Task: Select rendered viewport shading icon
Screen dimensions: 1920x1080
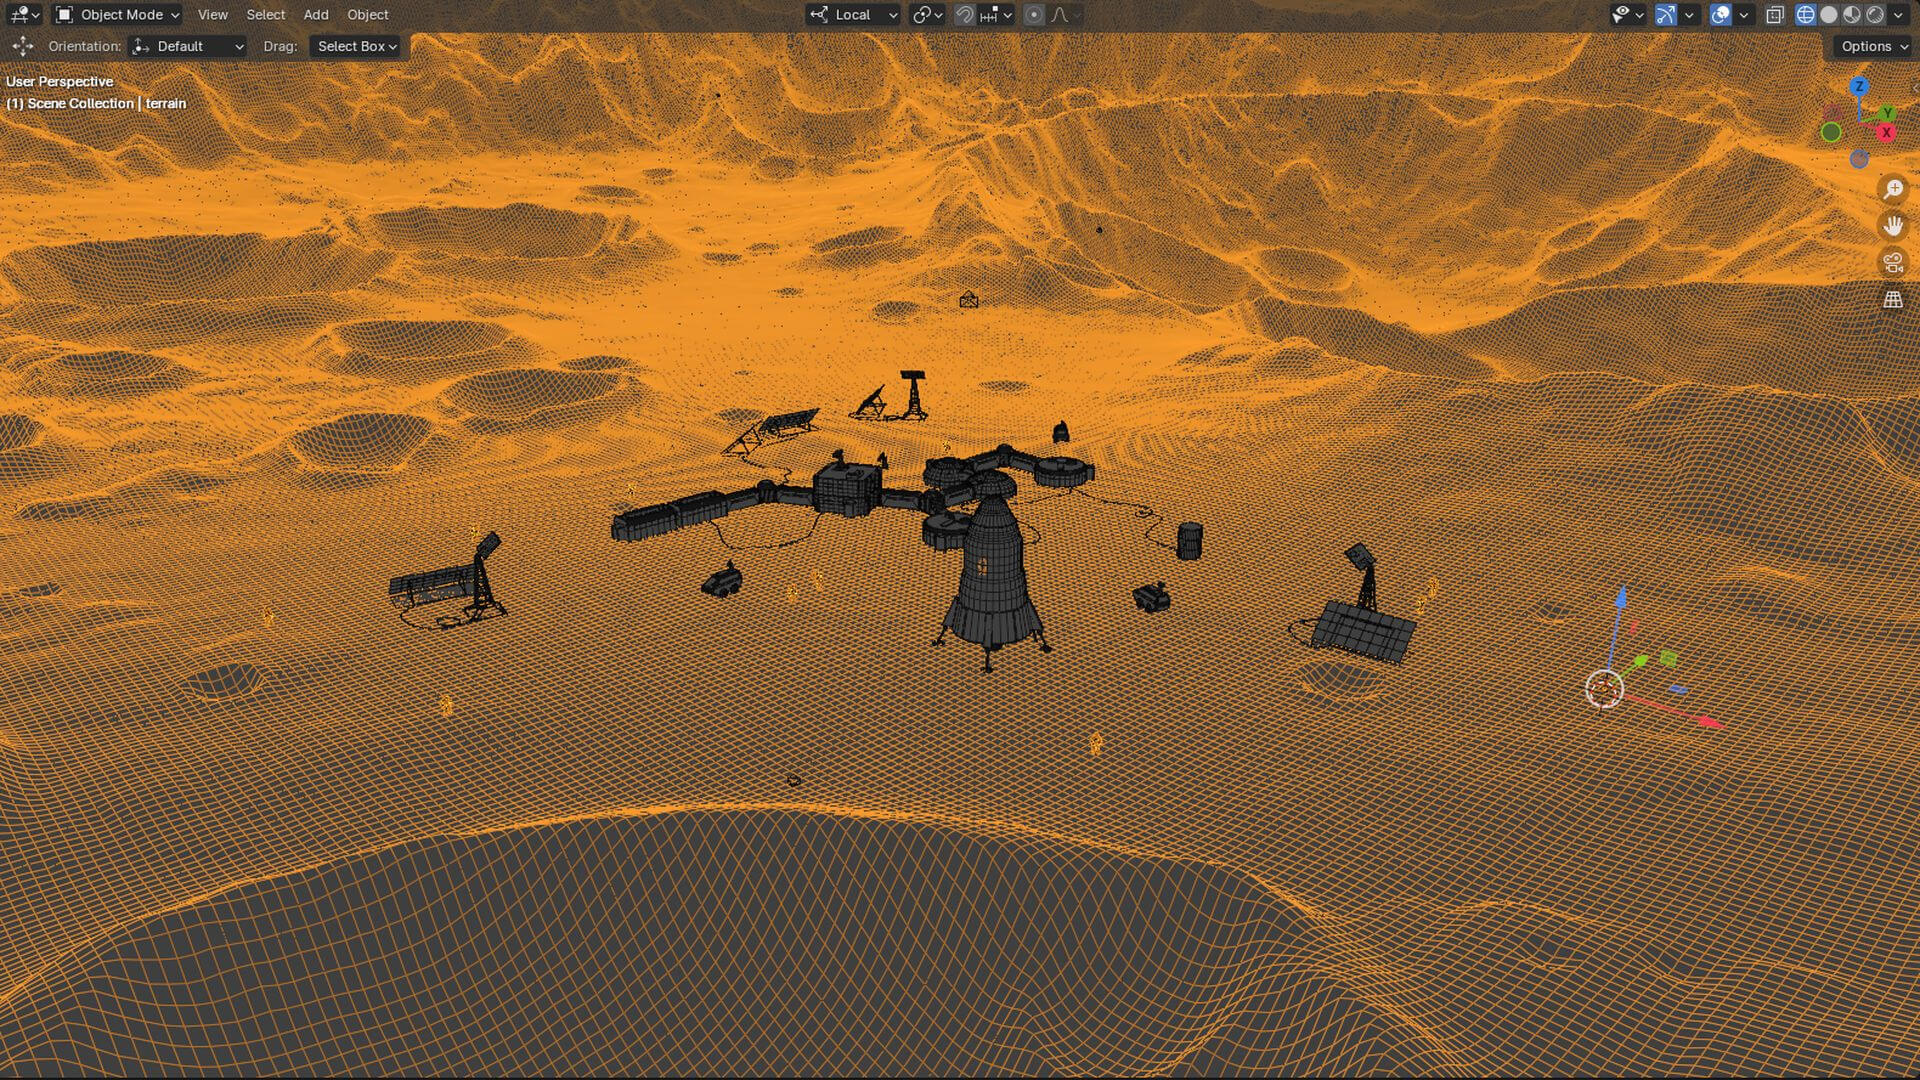Action: pos(1875,15)
